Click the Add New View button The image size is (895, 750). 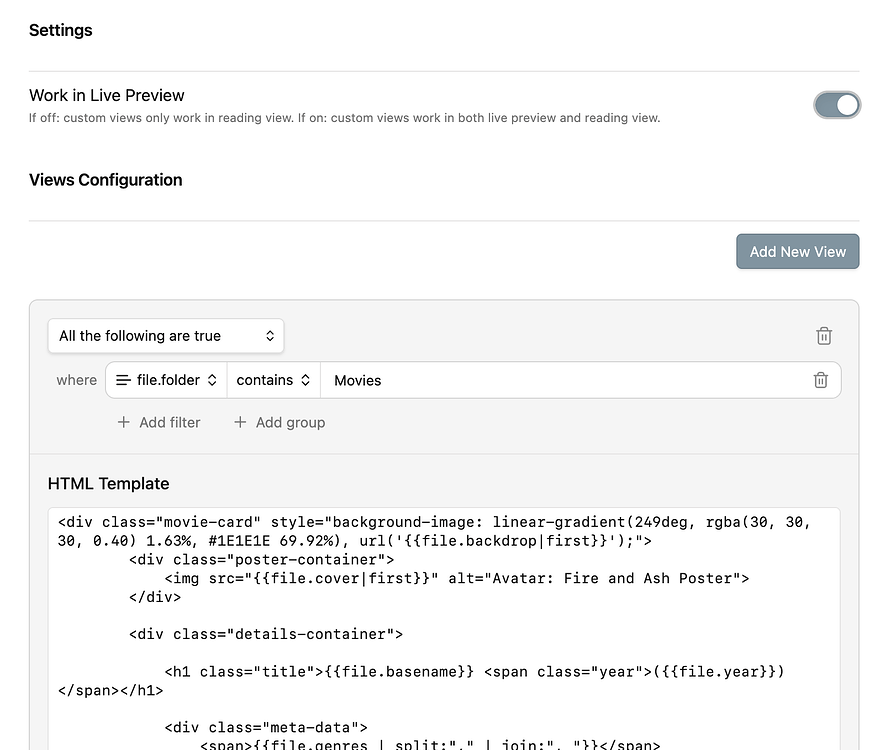click(x=797, y=251)
